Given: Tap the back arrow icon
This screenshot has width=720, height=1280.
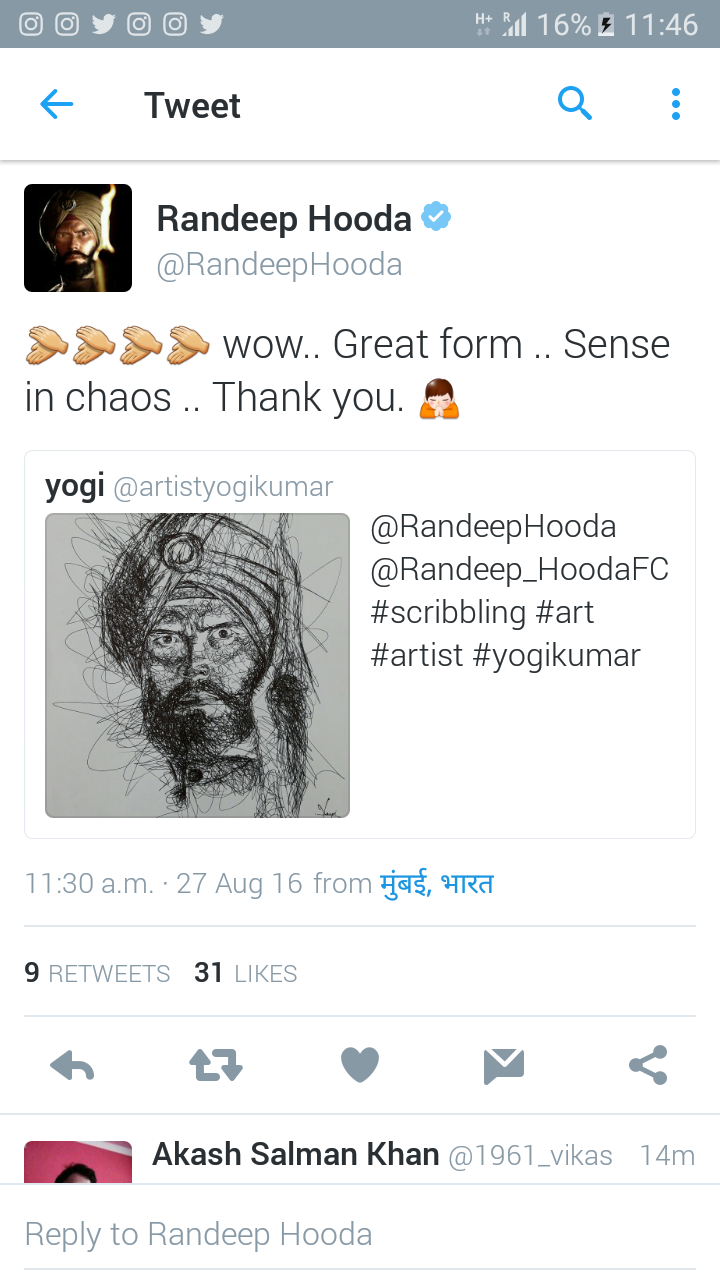Looking at the screenshot, I should [x=57, y=104].
